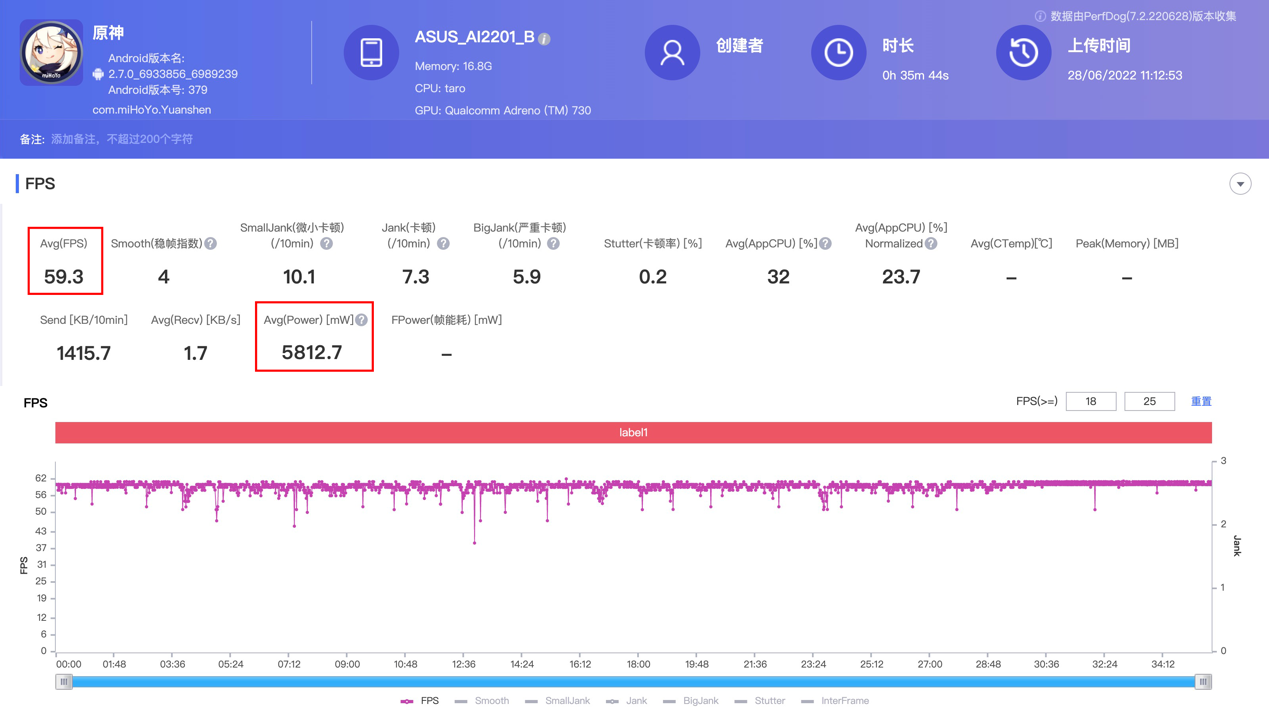Click the FPS threshold field showing 18
1269x711 pixels.
(x=1090, y=401)
